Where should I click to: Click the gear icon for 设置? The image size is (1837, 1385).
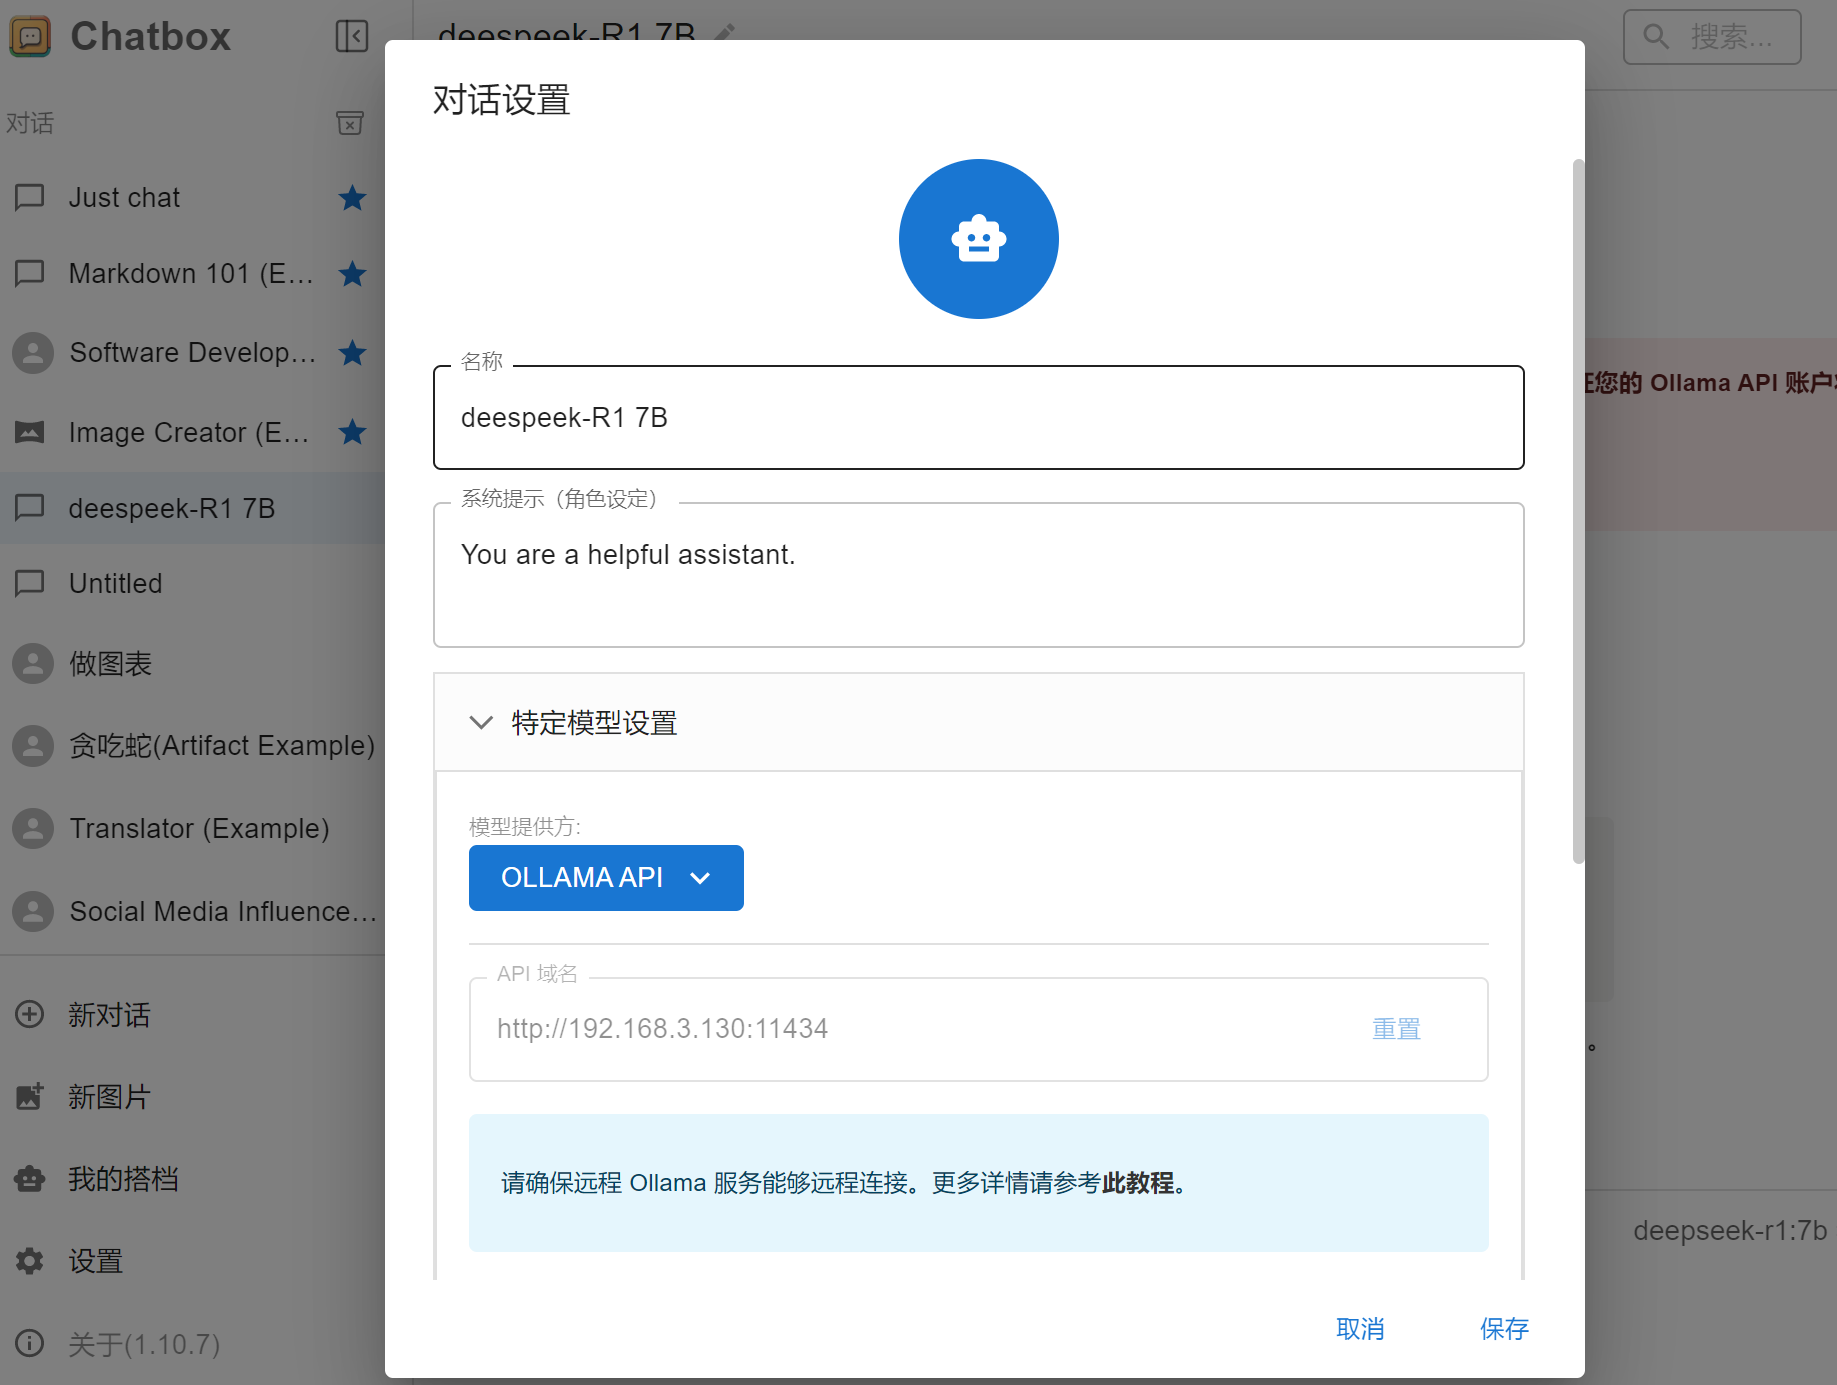[x=30, y=1261]
